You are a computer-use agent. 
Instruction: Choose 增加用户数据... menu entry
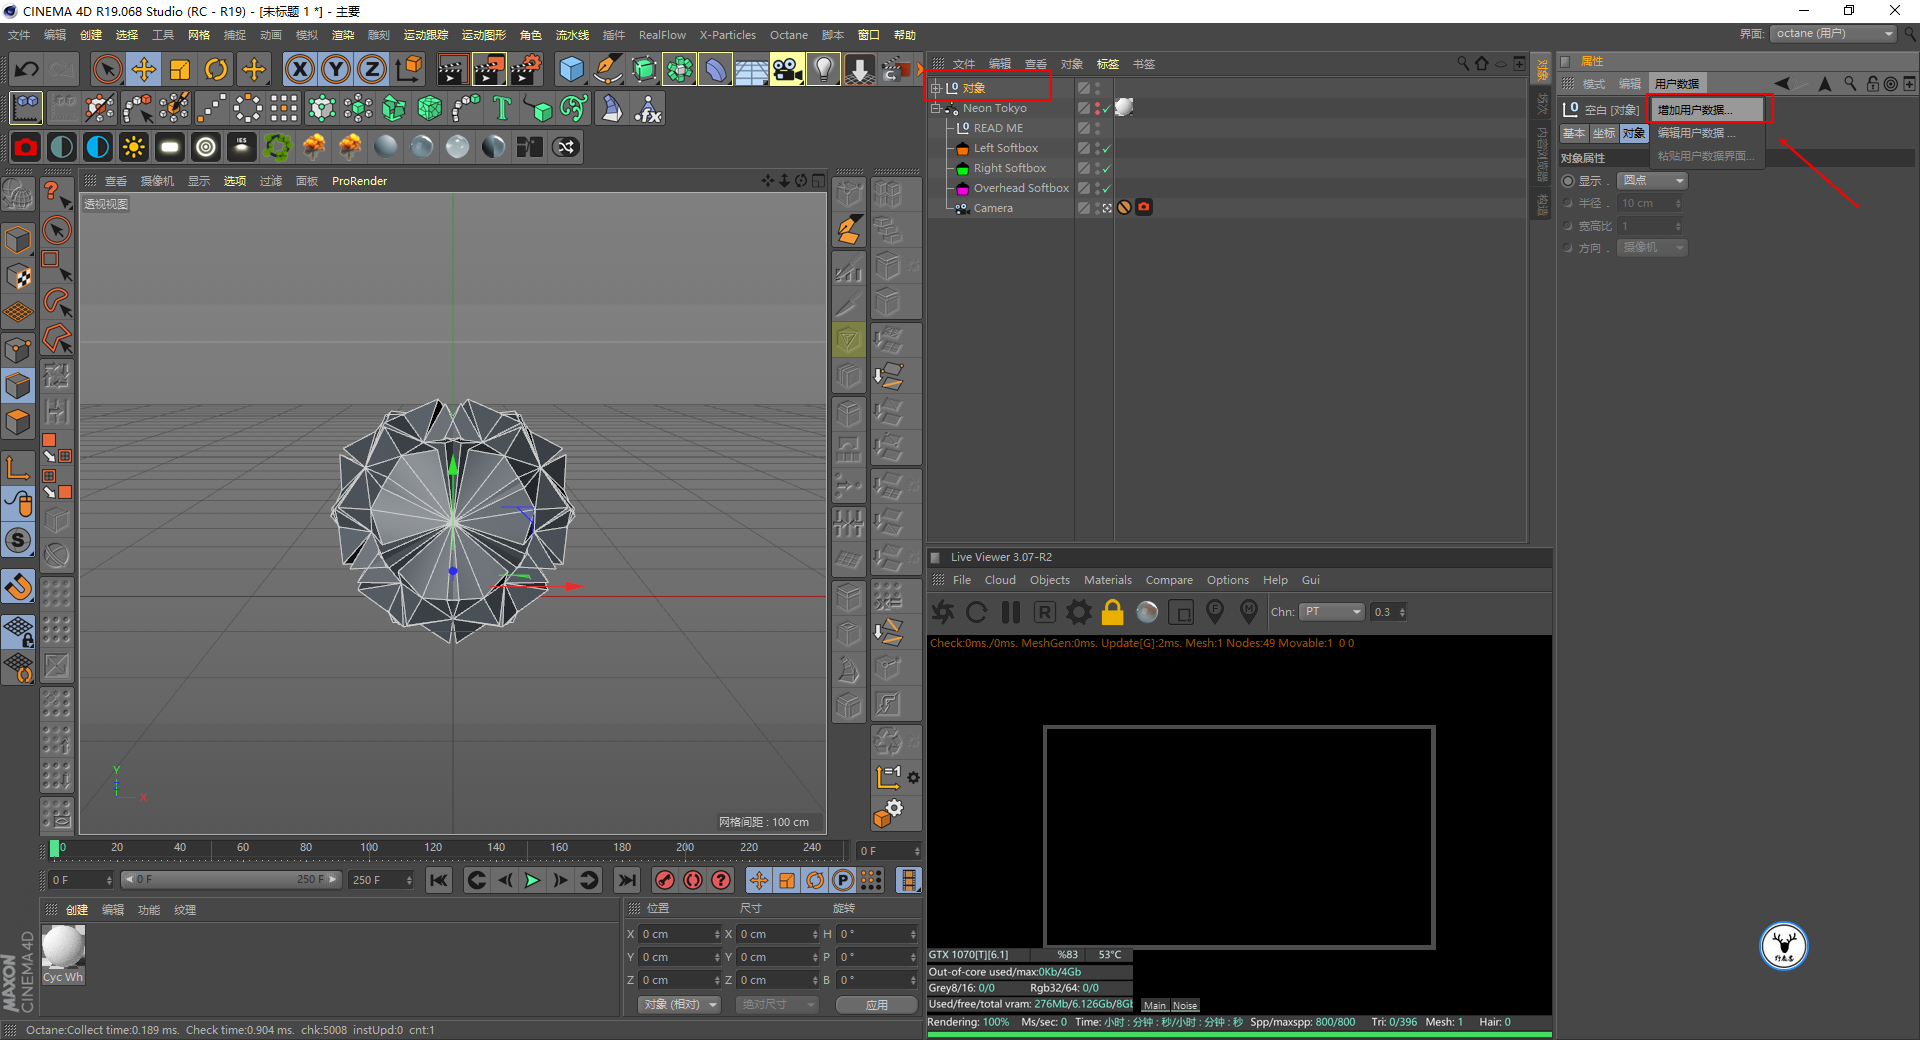pos(1709,109)
